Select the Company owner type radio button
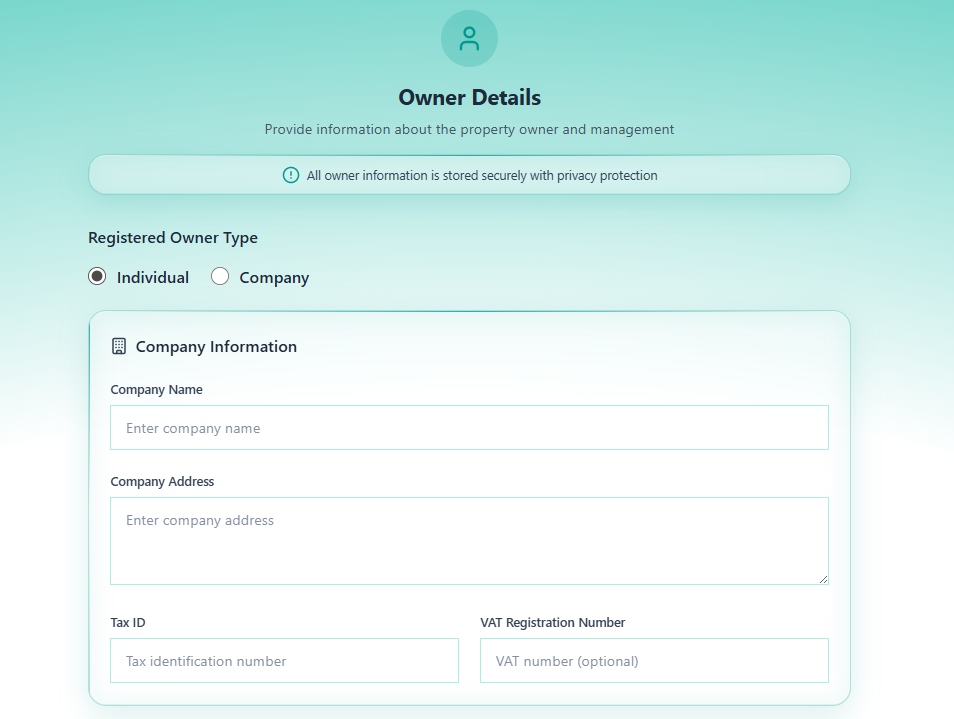Screen dimensions: 954x719 tap(220, 277)
